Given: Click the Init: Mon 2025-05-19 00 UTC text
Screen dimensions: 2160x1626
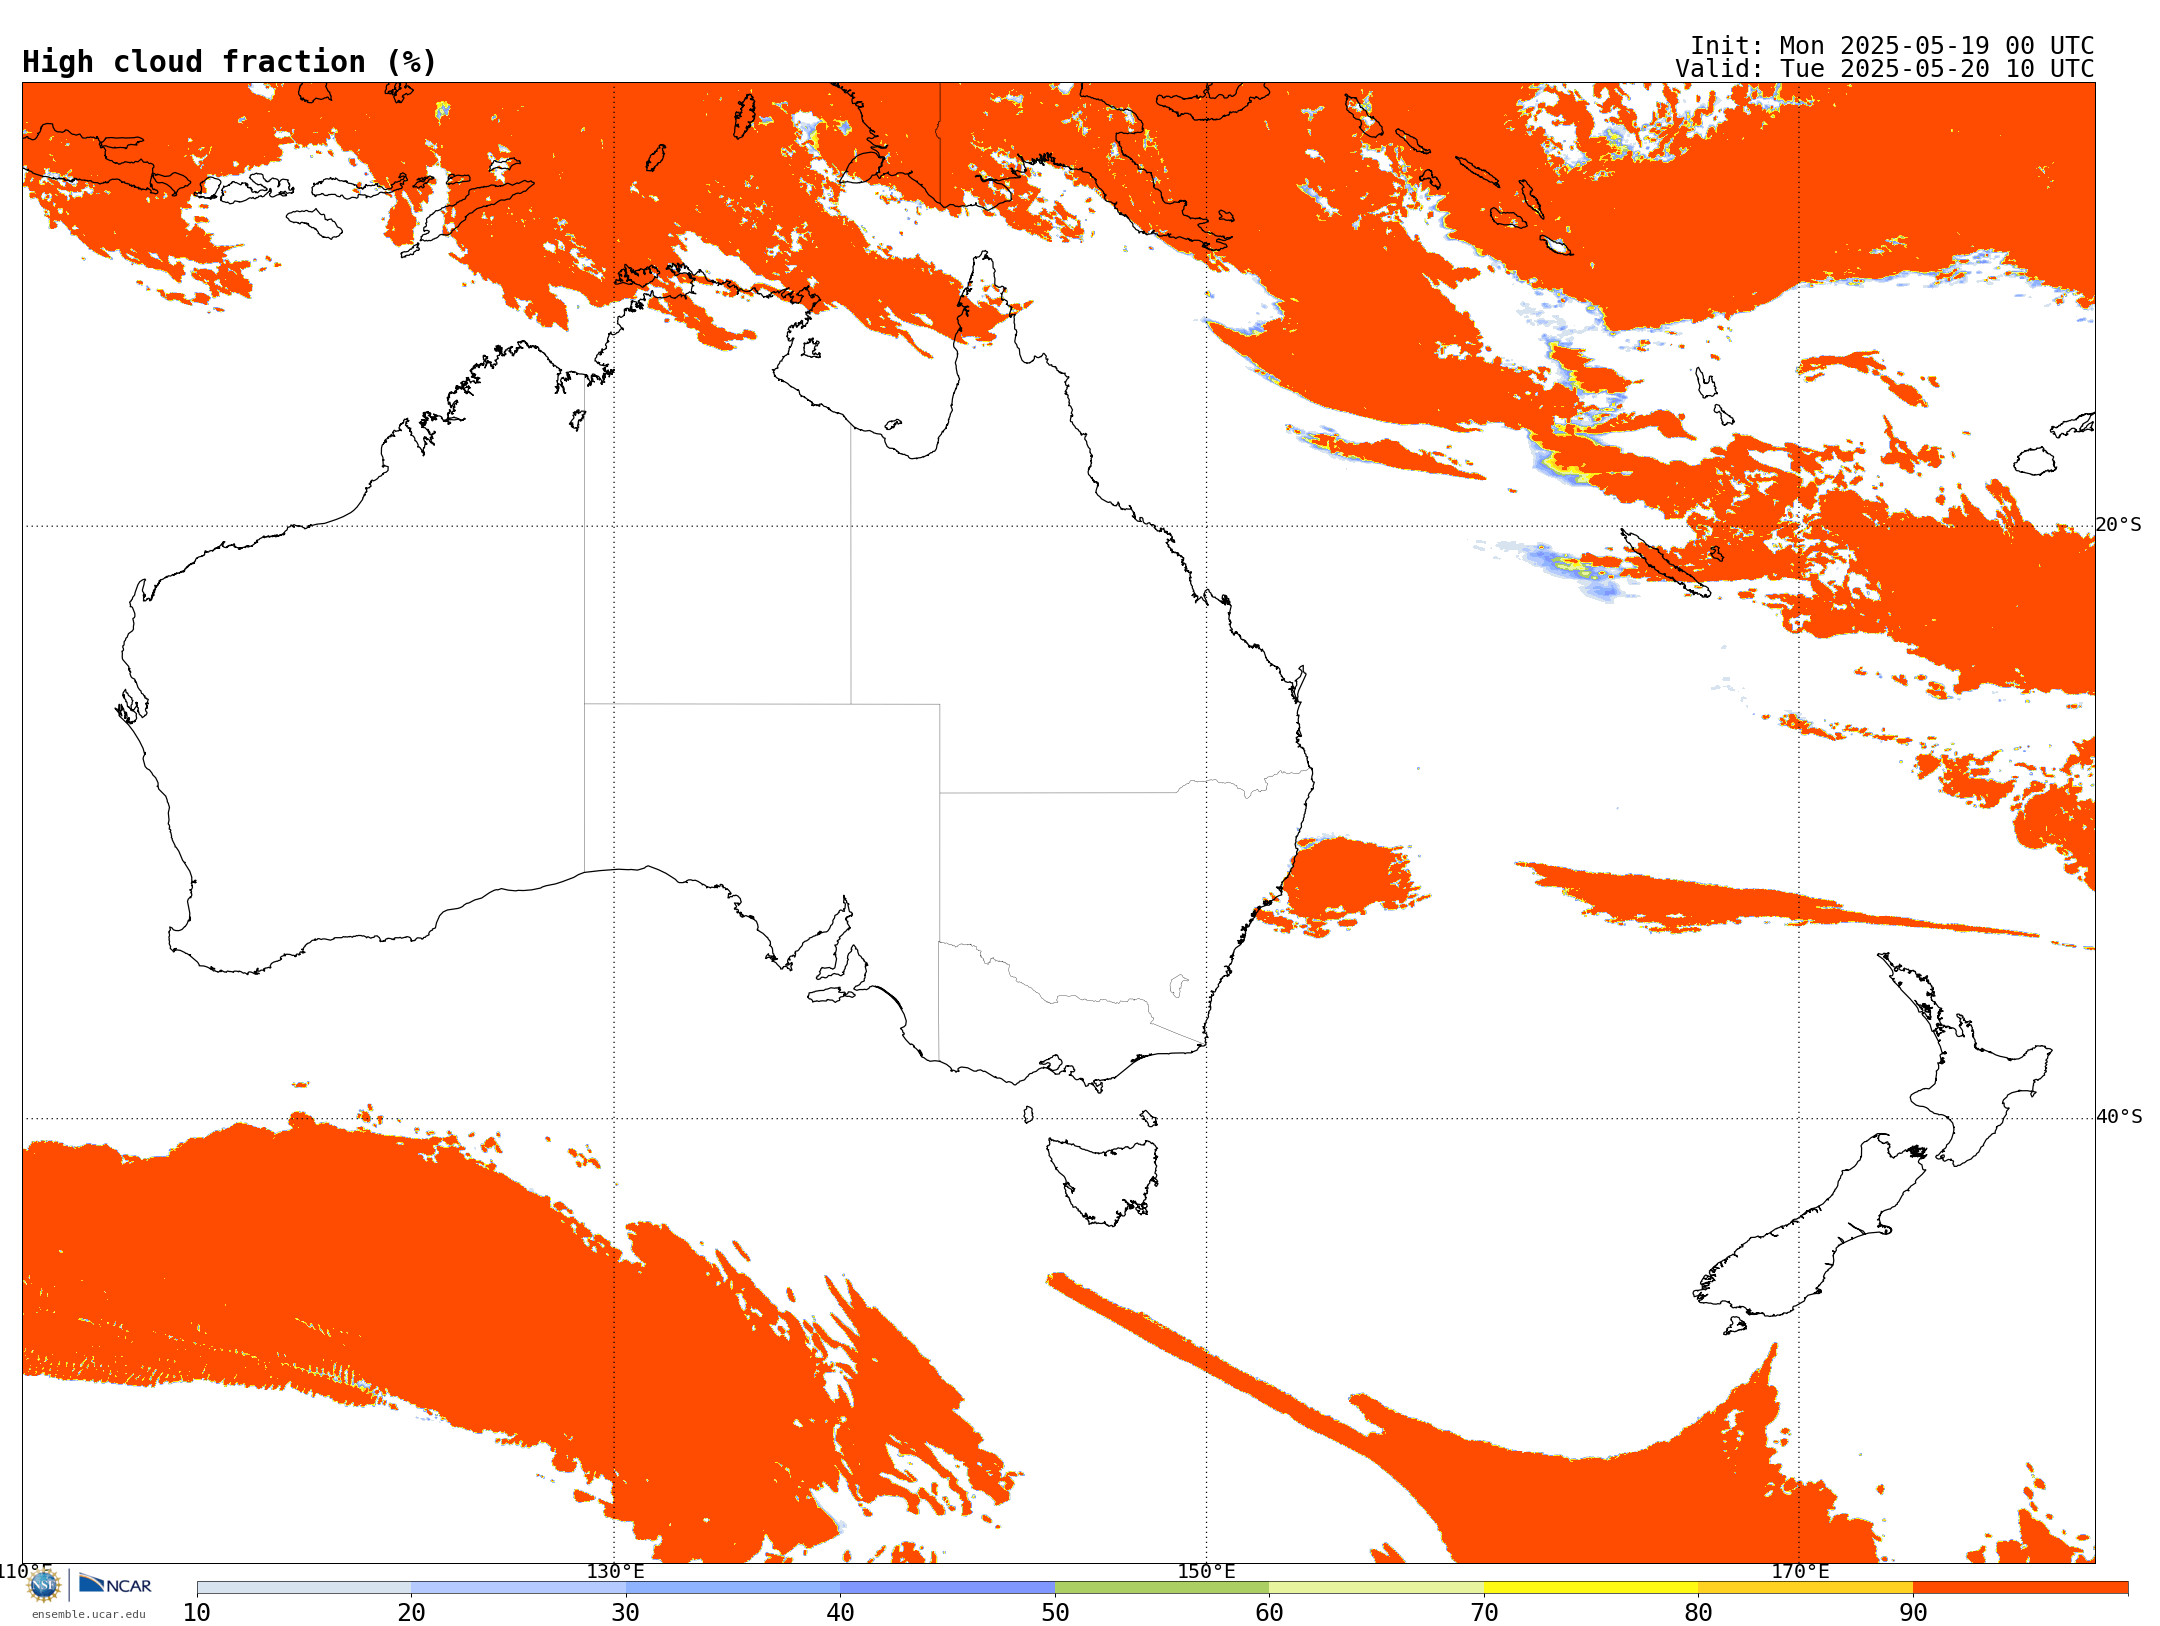Looking at the screenshot, I should pos(1892,46).
